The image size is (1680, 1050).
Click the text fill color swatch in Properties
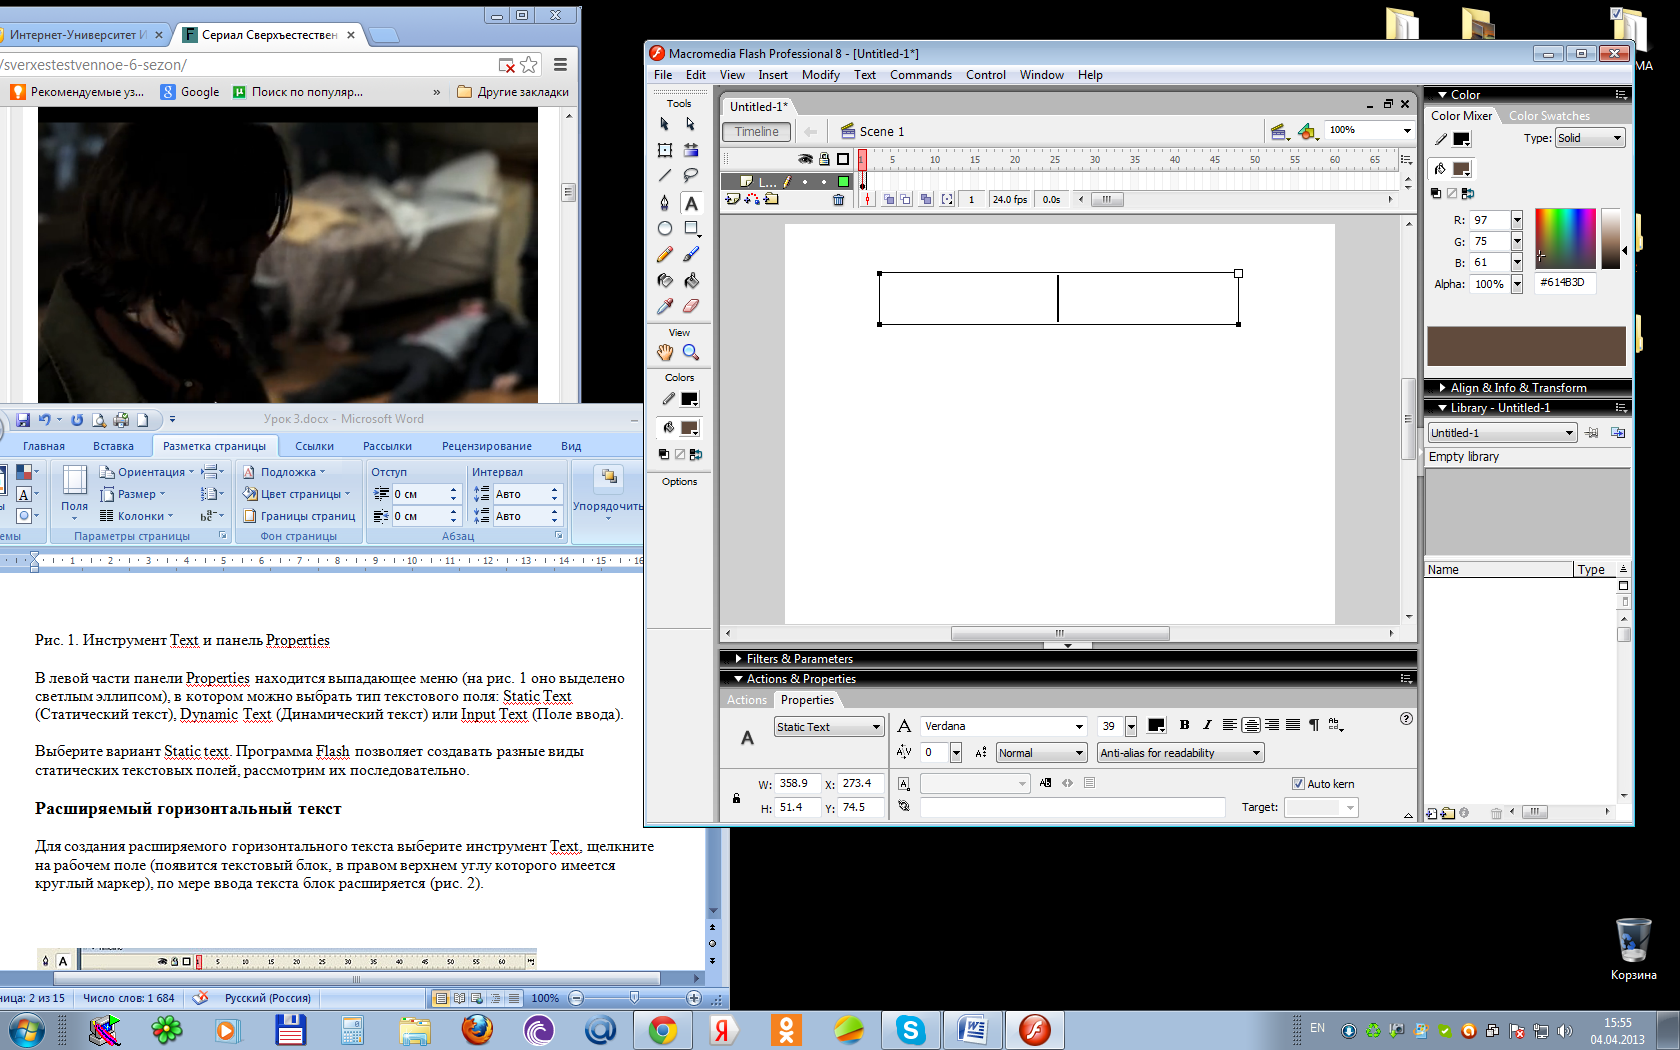click(x=1156, y=726)
